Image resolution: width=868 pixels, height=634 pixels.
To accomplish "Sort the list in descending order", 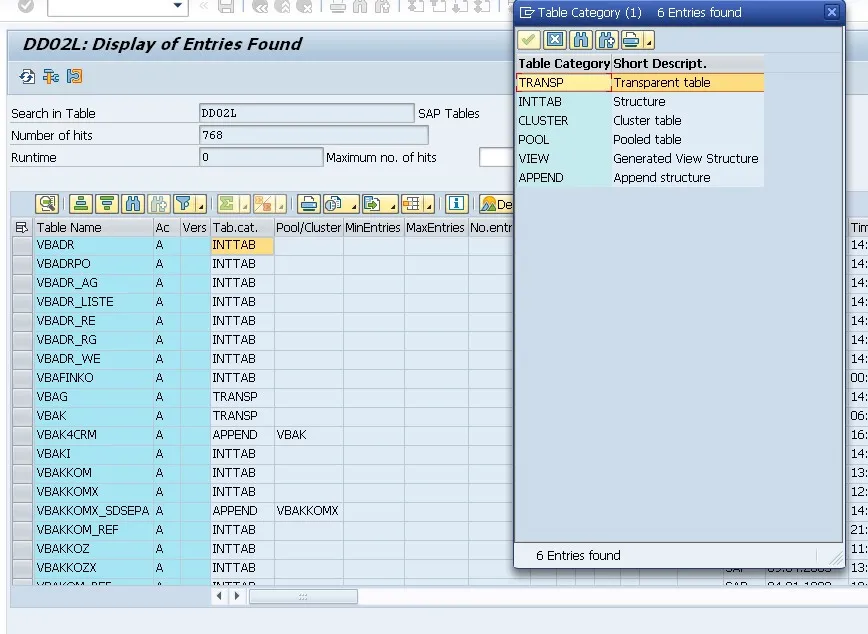I will click(x=107, y=204).
